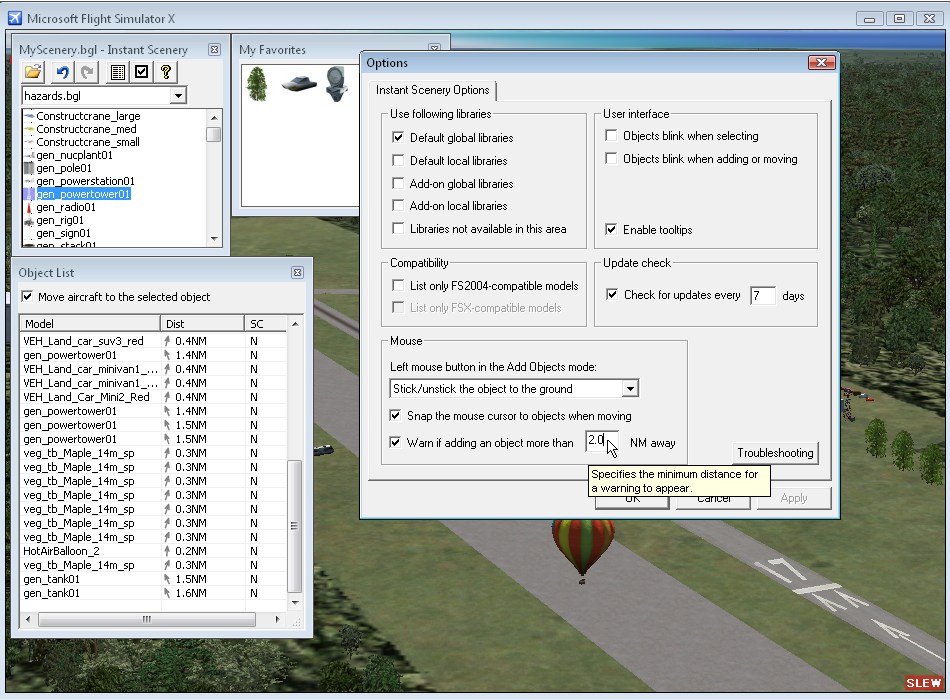The image size is (950, 700).
Task: Select Constructcrane_large in library list
Action: tap(88, 116)
